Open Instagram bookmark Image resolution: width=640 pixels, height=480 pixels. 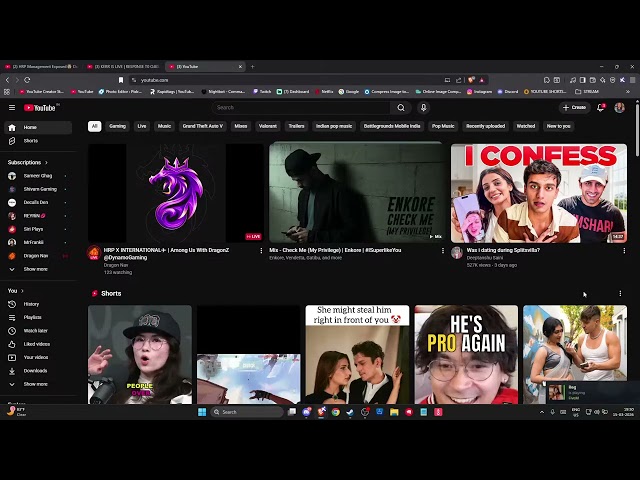pyautogui.click(x=480, y=92)
